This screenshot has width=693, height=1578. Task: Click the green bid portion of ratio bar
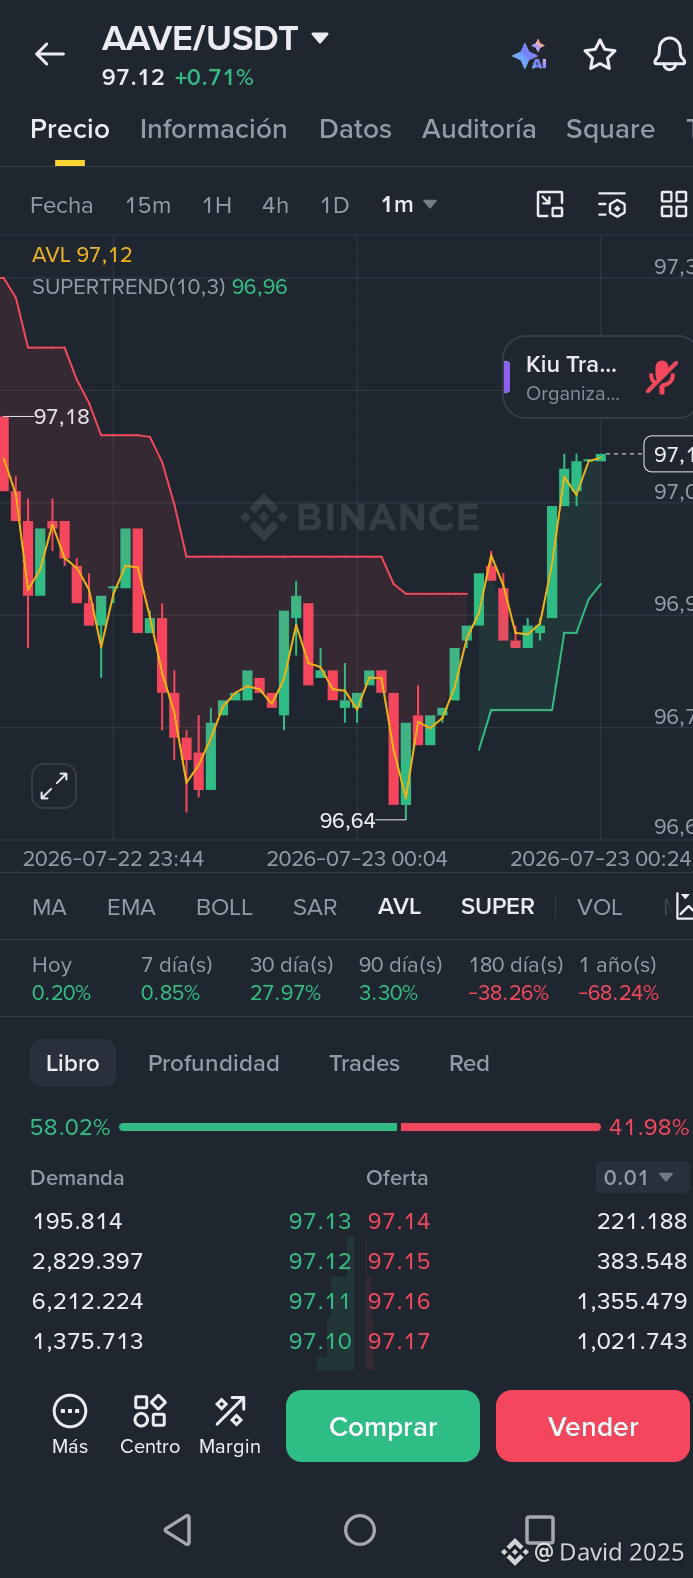258,1127
